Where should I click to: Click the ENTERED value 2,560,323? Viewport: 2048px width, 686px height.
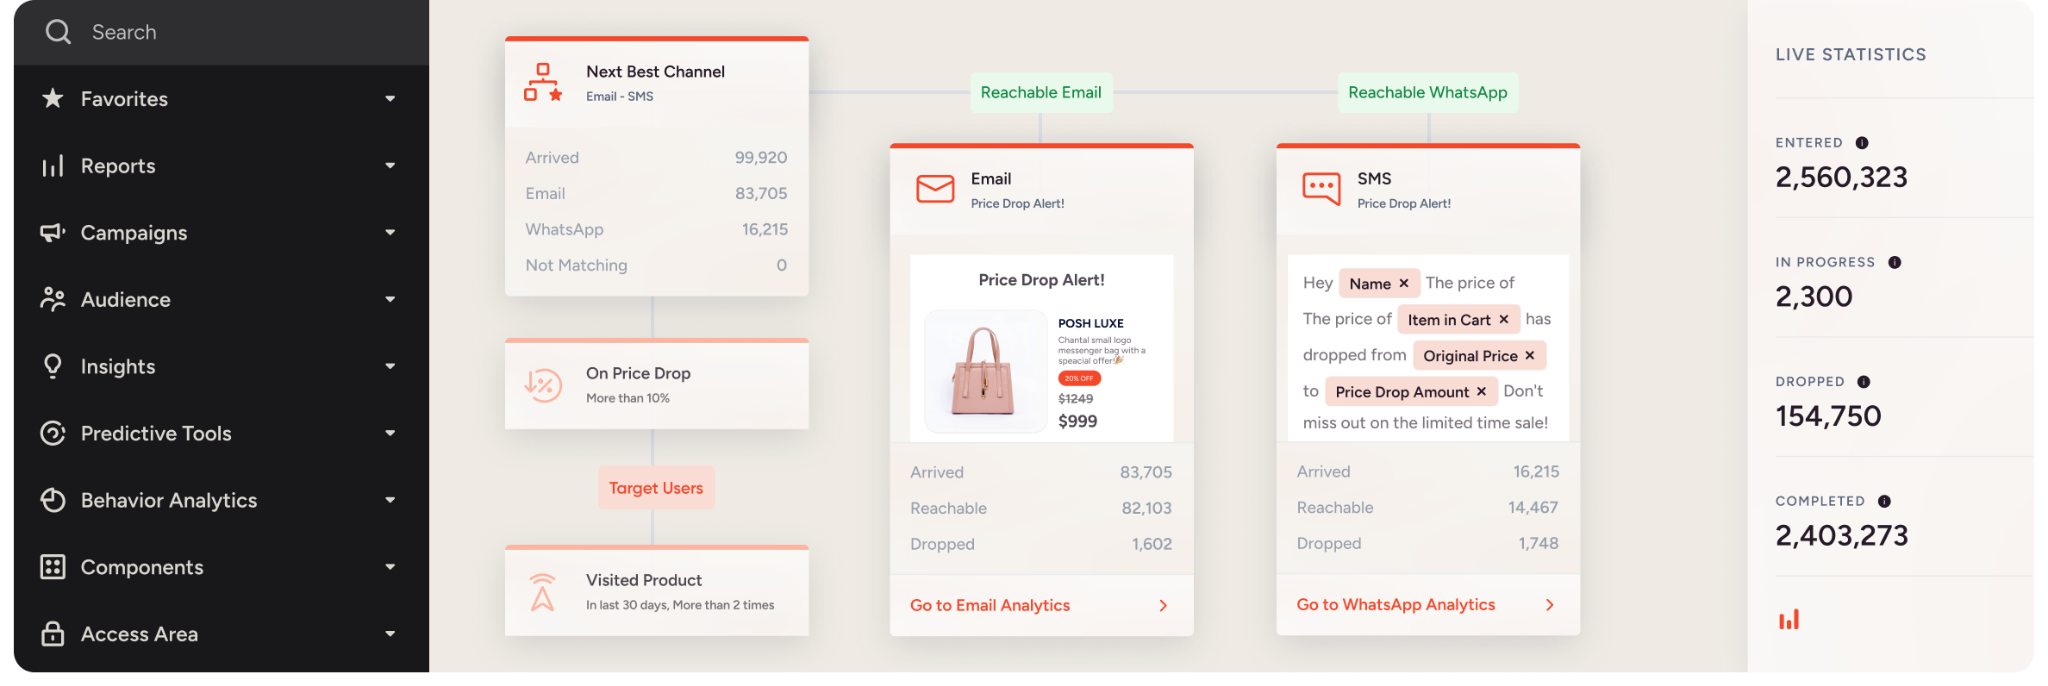point(1841,177)
